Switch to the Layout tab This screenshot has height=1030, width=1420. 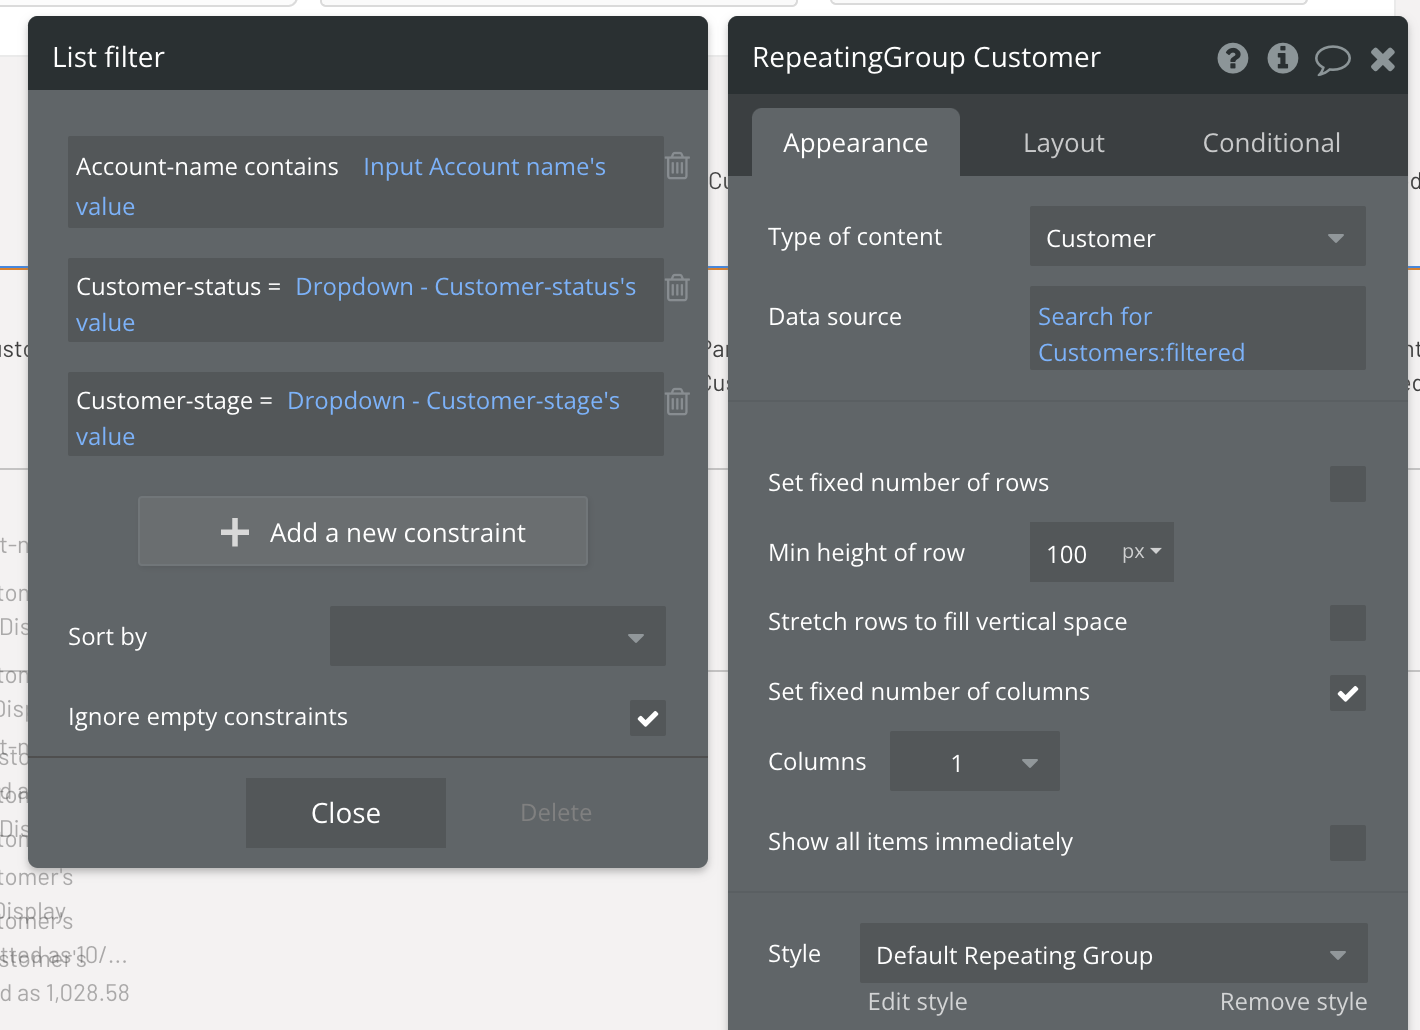pos(1063,144)
